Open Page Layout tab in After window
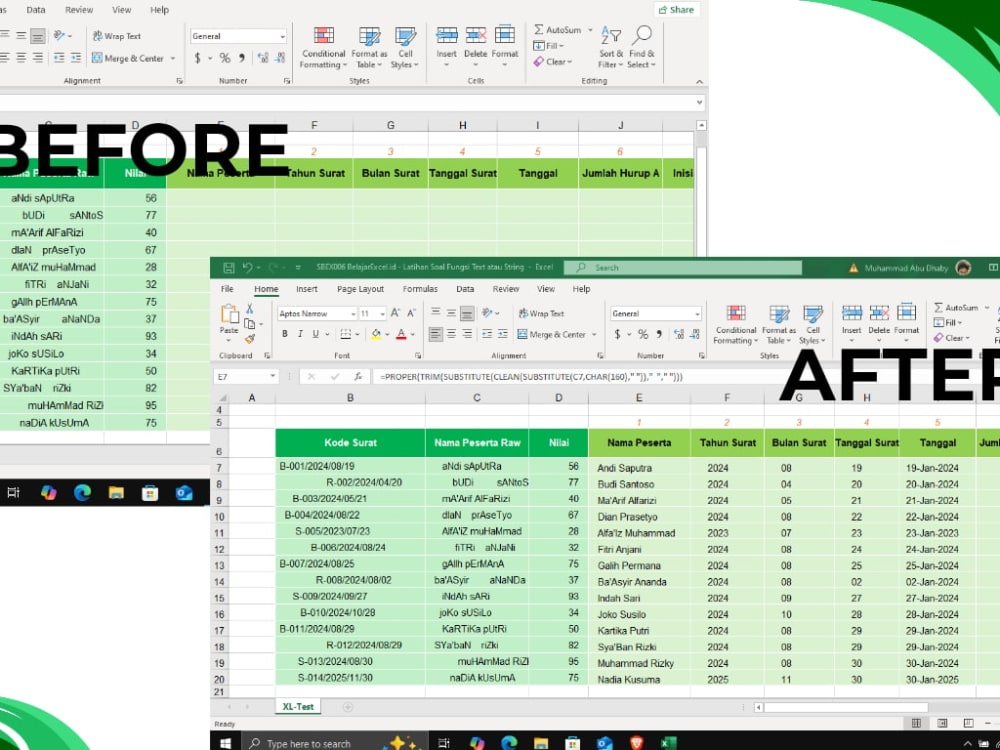1000x750 pixels. click(x=360, y=289)
